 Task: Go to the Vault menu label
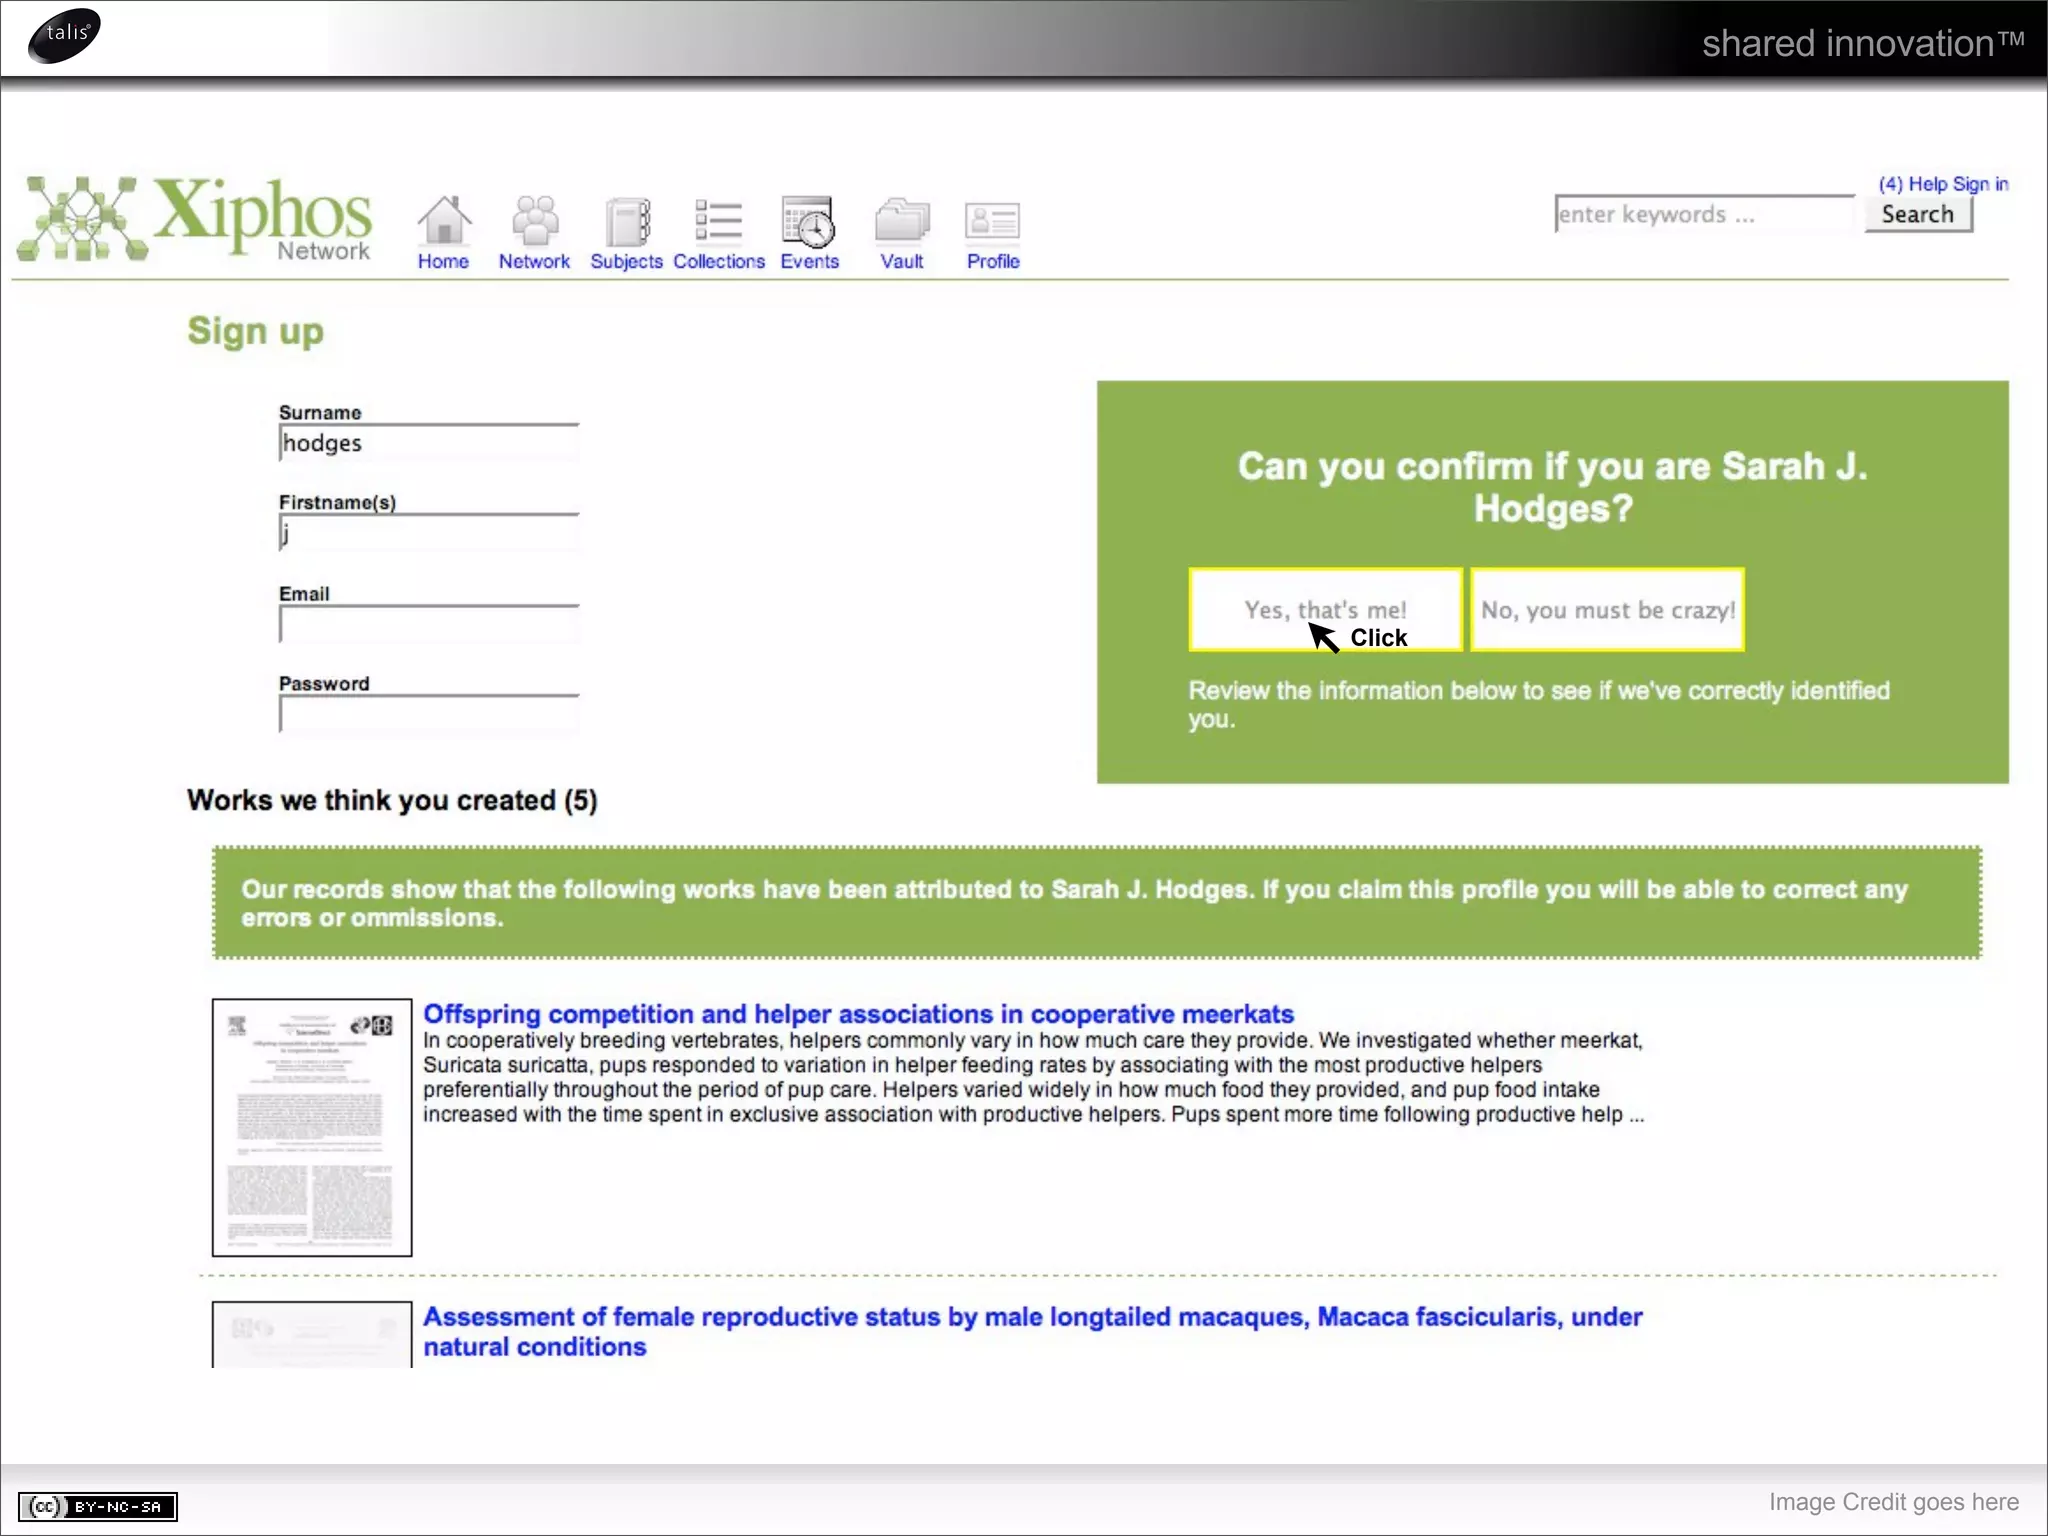coord(901,261)
